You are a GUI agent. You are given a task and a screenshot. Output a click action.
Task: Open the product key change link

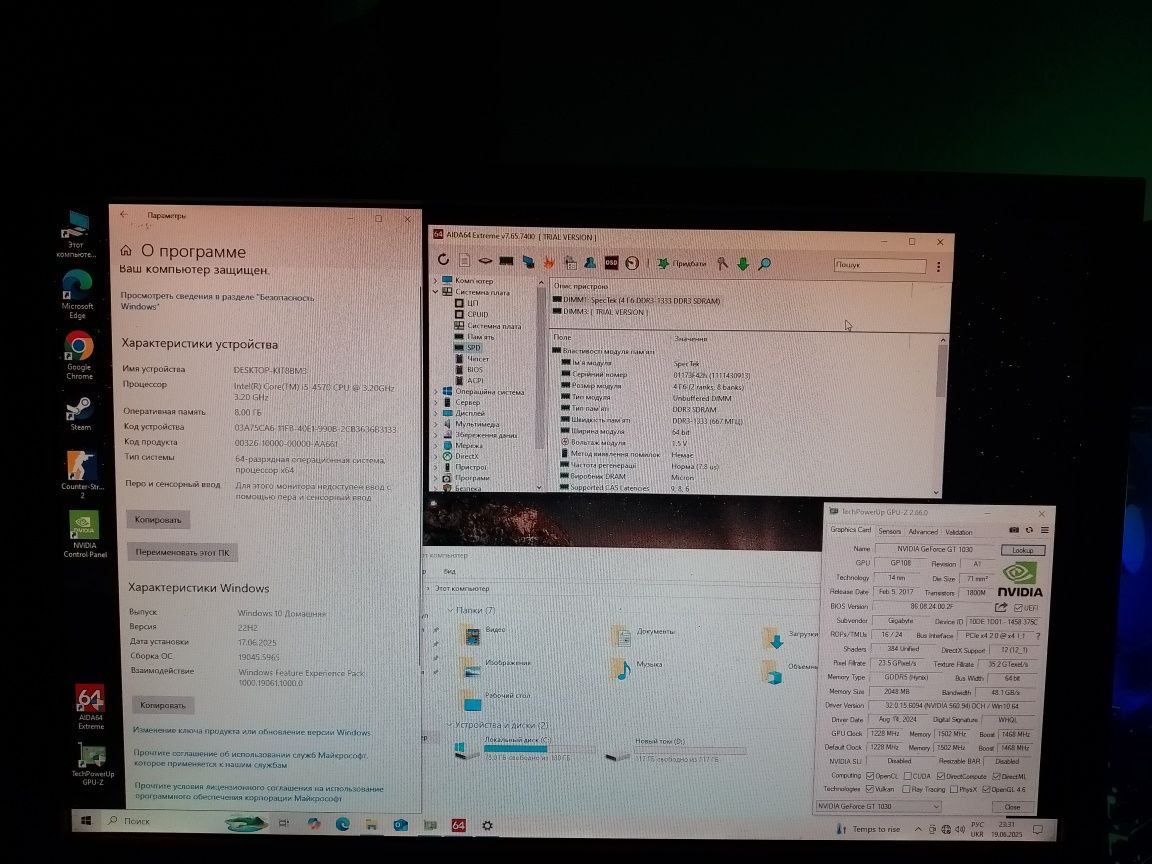click(251, 732)
